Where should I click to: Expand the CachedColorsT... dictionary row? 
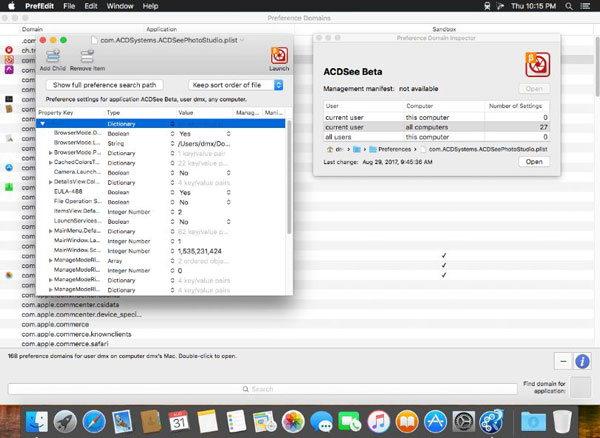coord(51,162)
